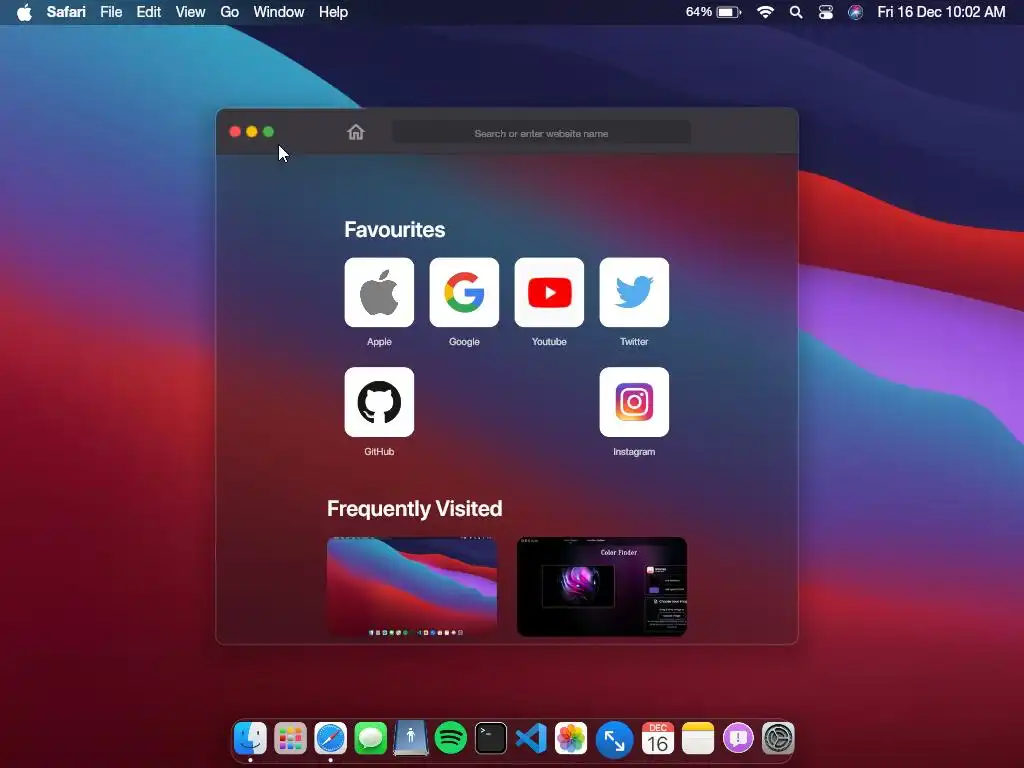
Task: Open Spotlight search magnifier icon
Action: tap(795, 12)
